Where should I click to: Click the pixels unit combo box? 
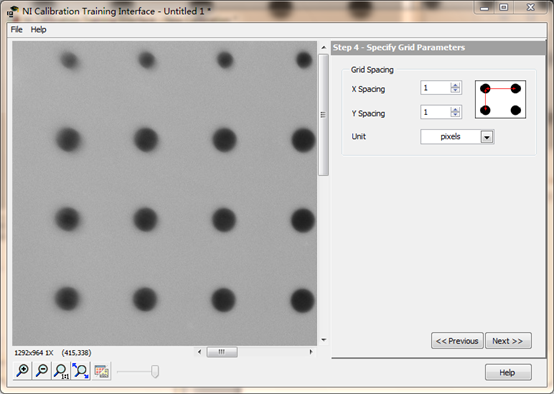coord(457,137)
